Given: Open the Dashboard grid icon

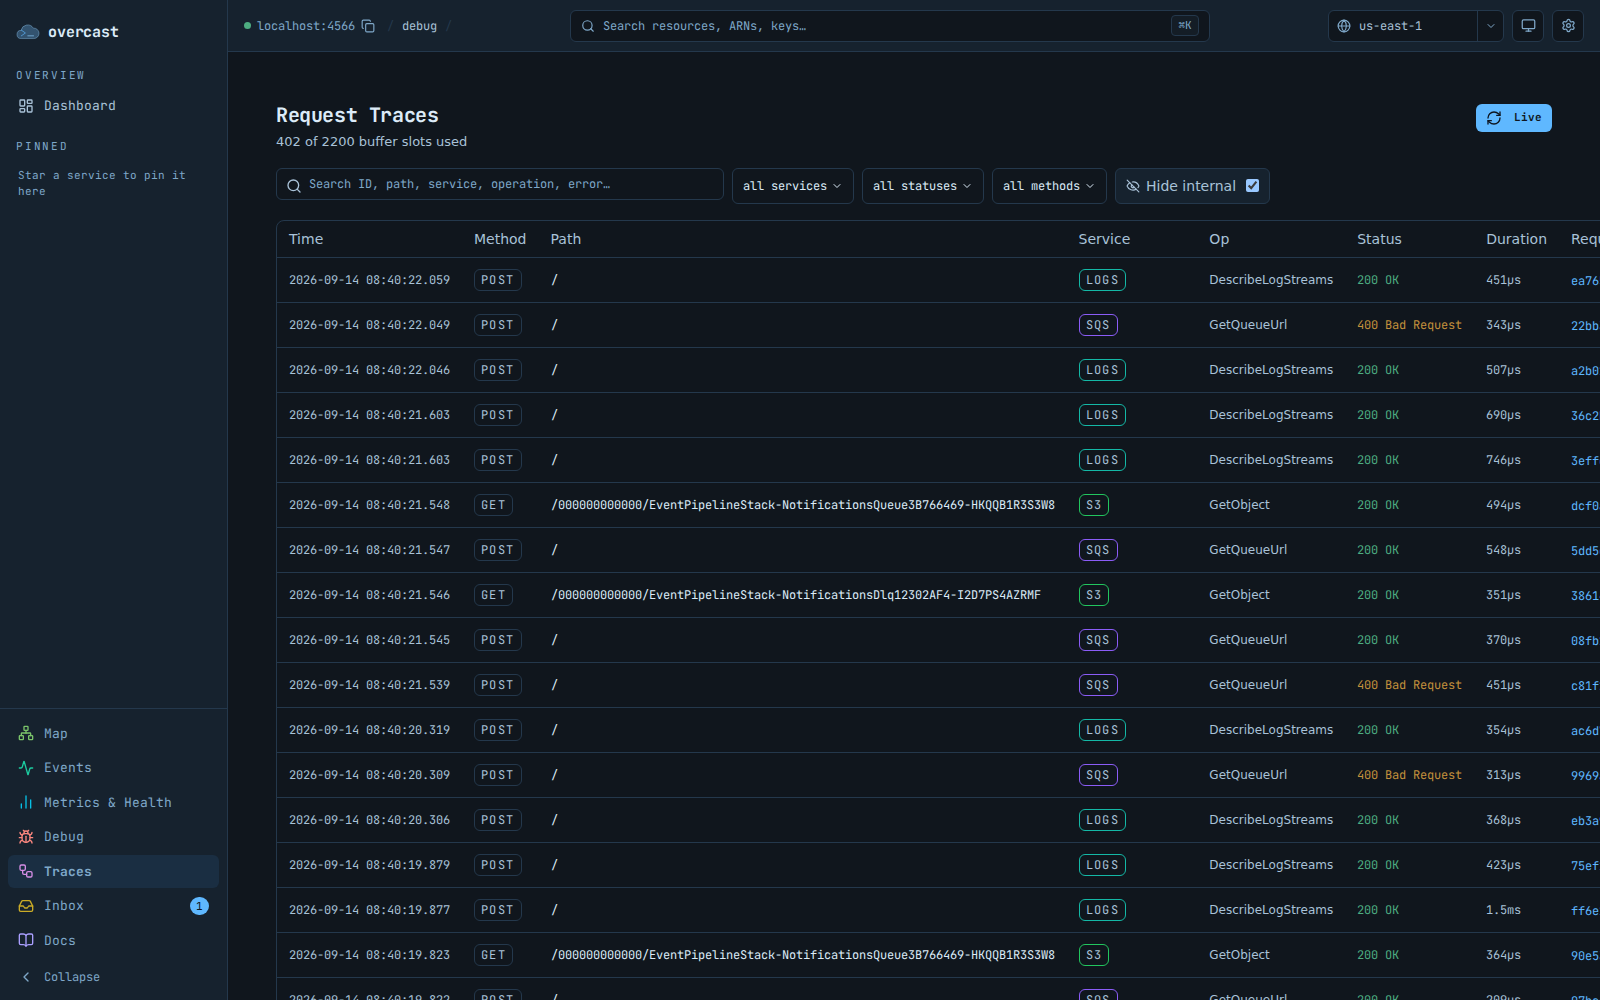Looking at the screenshot, I should pos(26,106).
